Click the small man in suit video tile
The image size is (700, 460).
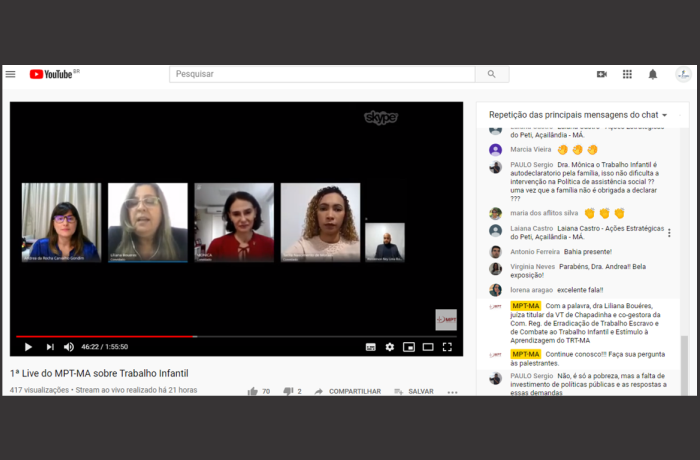[385, 243]
